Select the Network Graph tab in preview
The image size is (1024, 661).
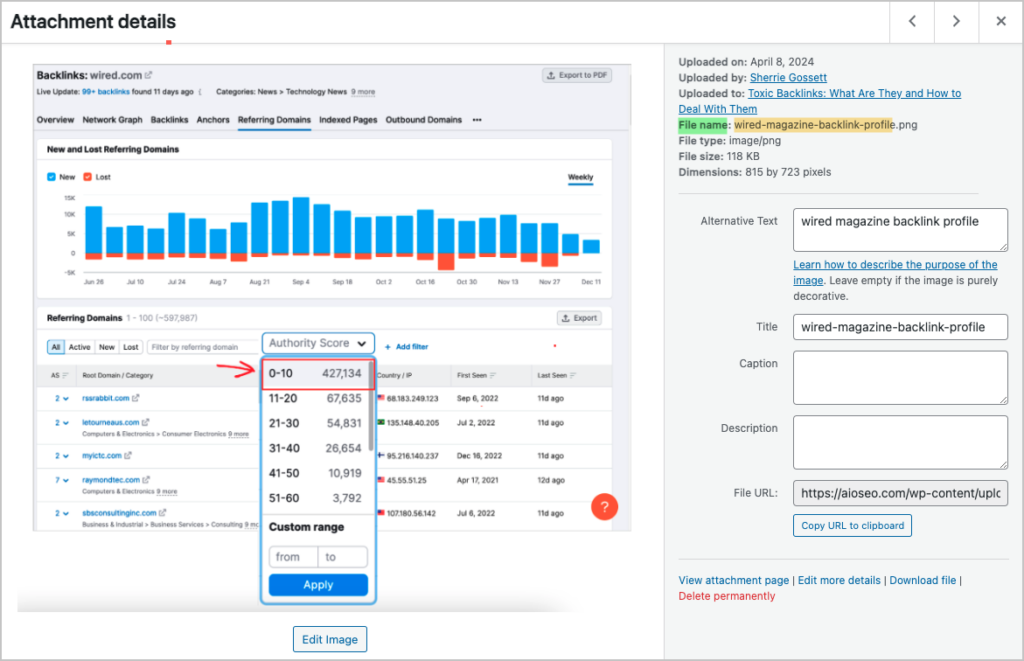[x=112, y=120]
